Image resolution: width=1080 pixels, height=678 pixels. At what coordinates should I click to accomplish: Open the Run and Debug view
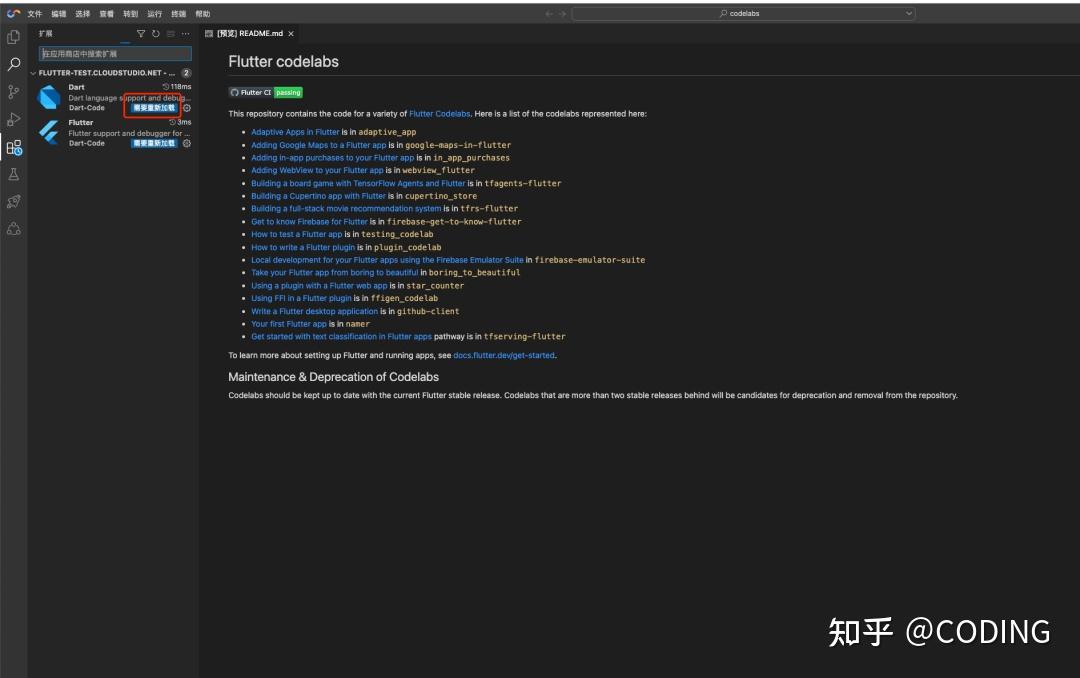[x=14, y=119]
